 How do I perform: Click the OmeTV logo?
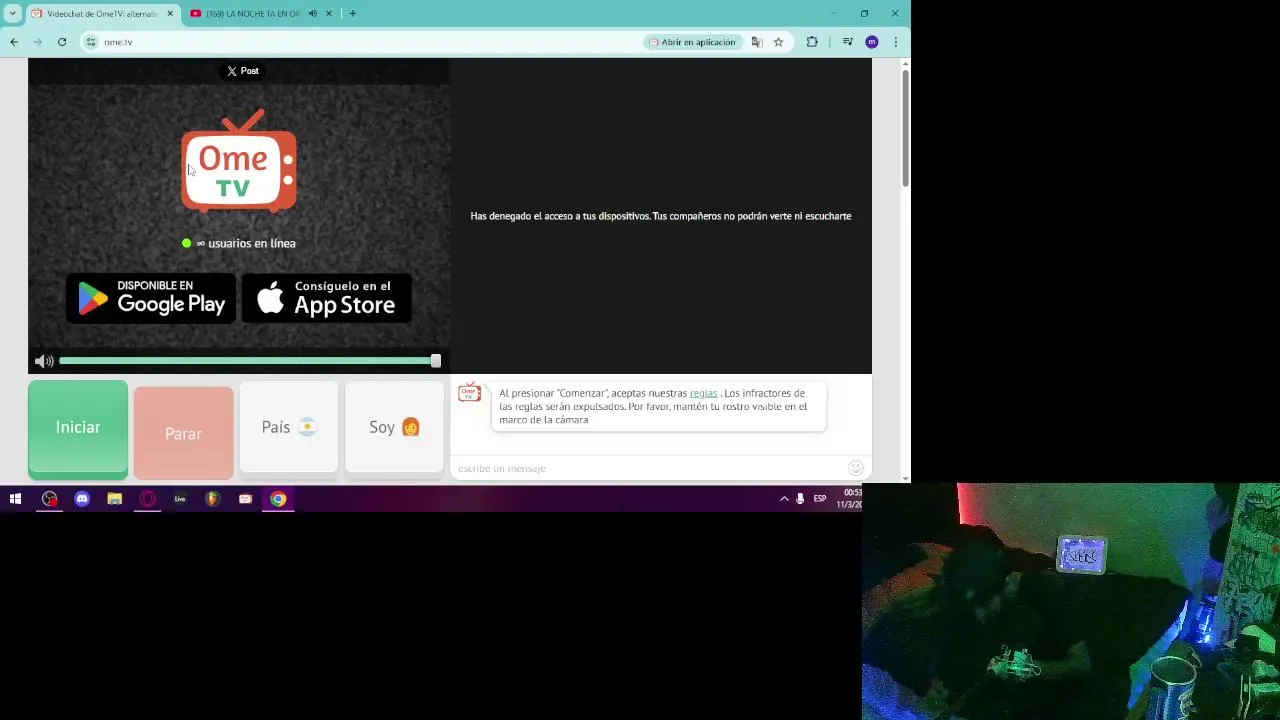pos(239,161)
